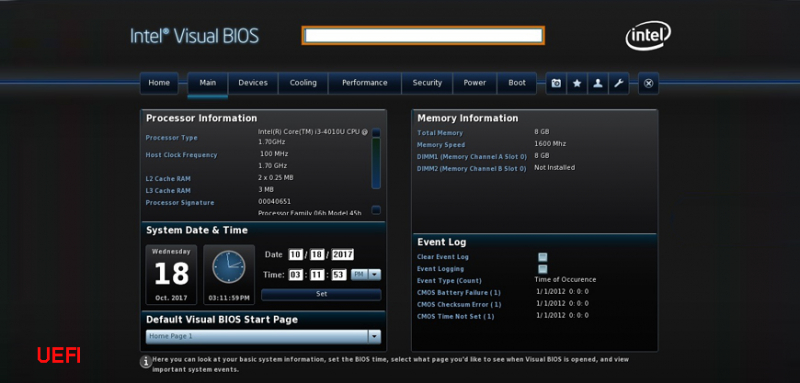Viewport: 800px width, 383px height.
Task: Select the Main tab
Action: point(208,83)
